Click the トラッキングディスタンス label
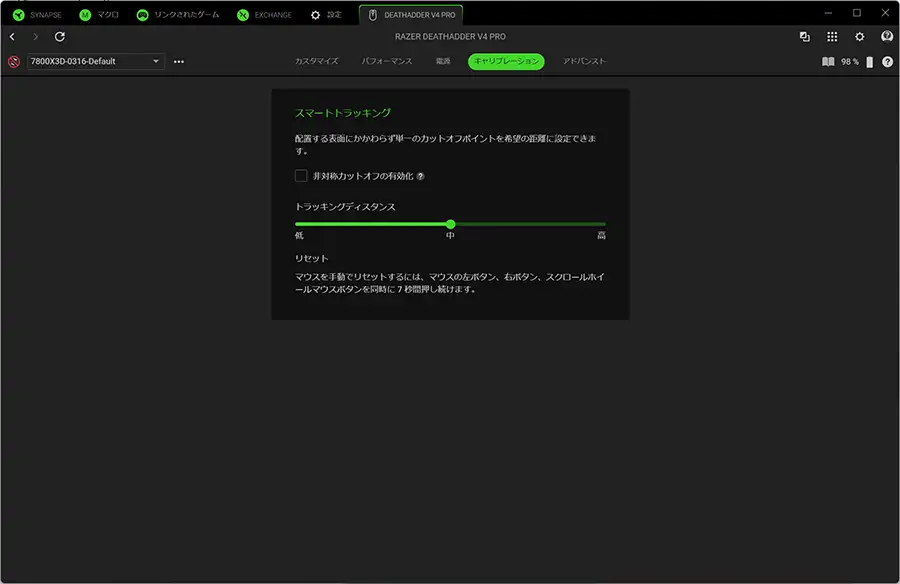The image size is (900, 584). pos(345,207)
